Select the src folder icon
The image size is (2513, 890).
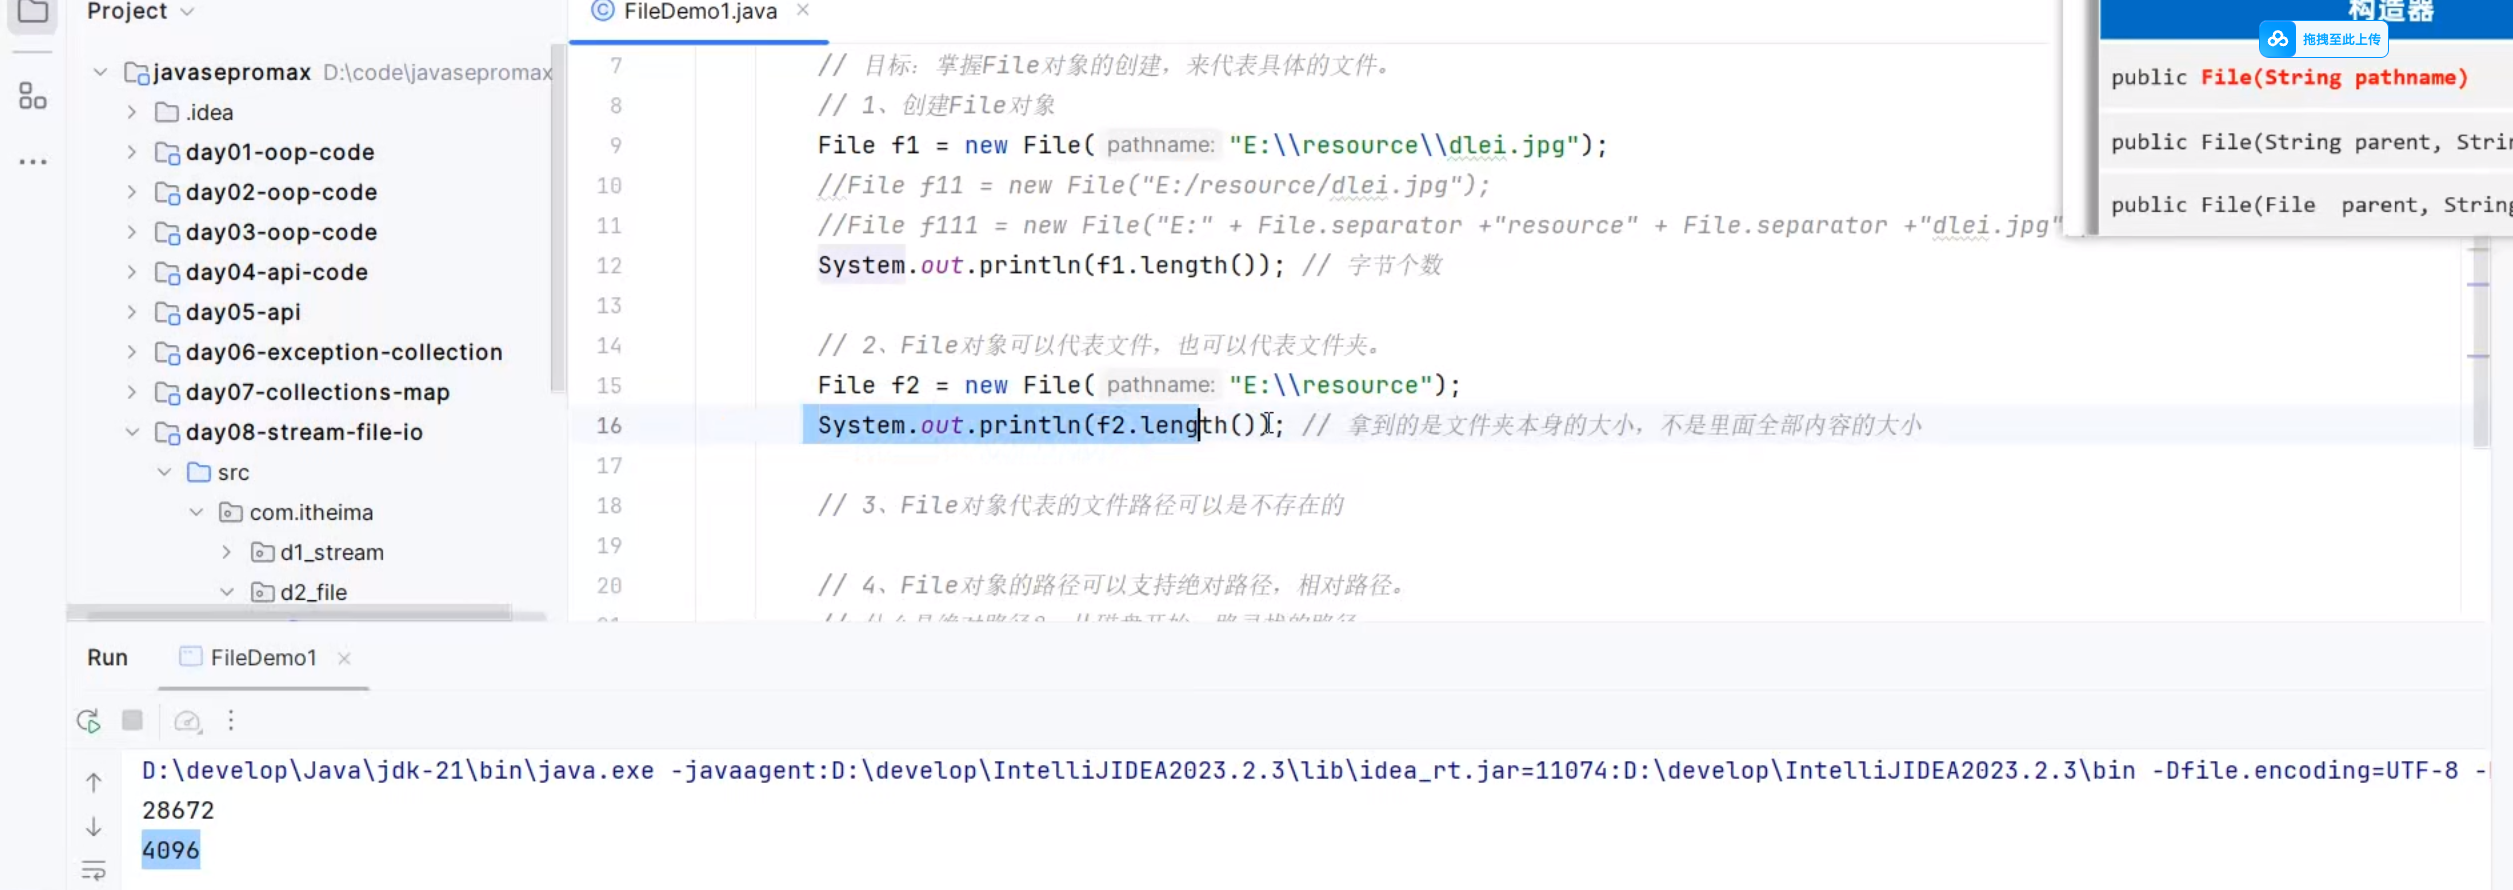point(199,472)
